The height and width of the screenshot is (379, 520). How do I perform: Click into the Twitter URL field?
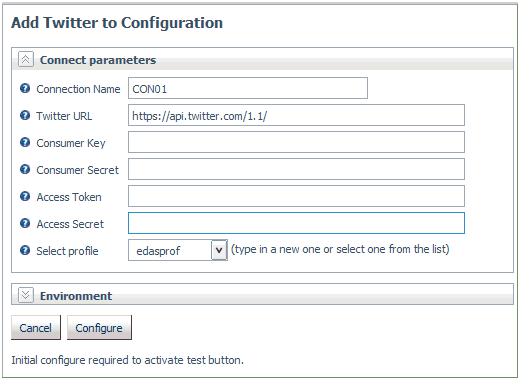[296, 115]
